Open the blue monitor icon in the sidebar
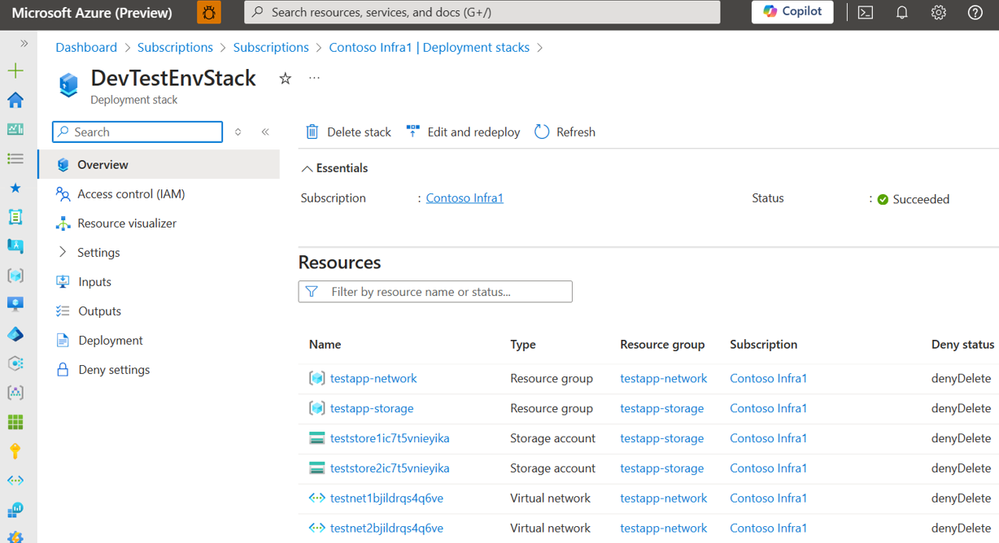 pyautogui.click(x=15, y=304)
